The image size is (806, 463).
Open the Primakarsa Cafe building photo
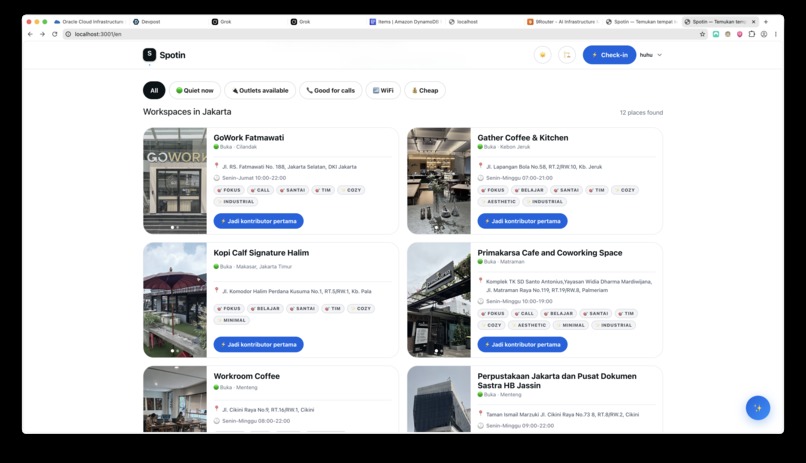point(439,300)
